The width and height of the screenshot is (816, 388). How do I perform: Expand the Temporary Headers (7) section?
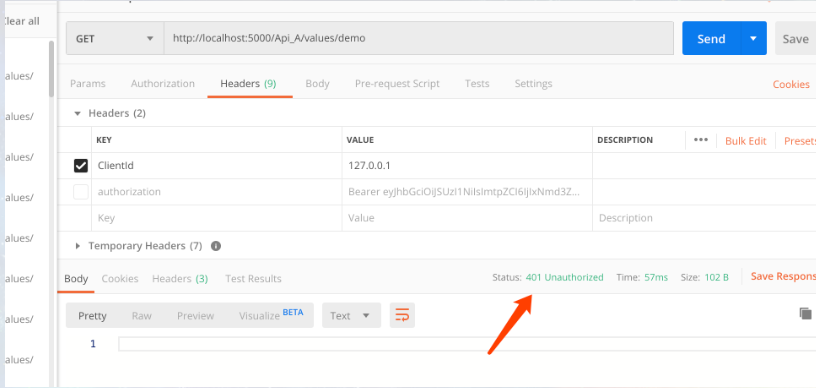pyautogui.click(x=78, y=246)
